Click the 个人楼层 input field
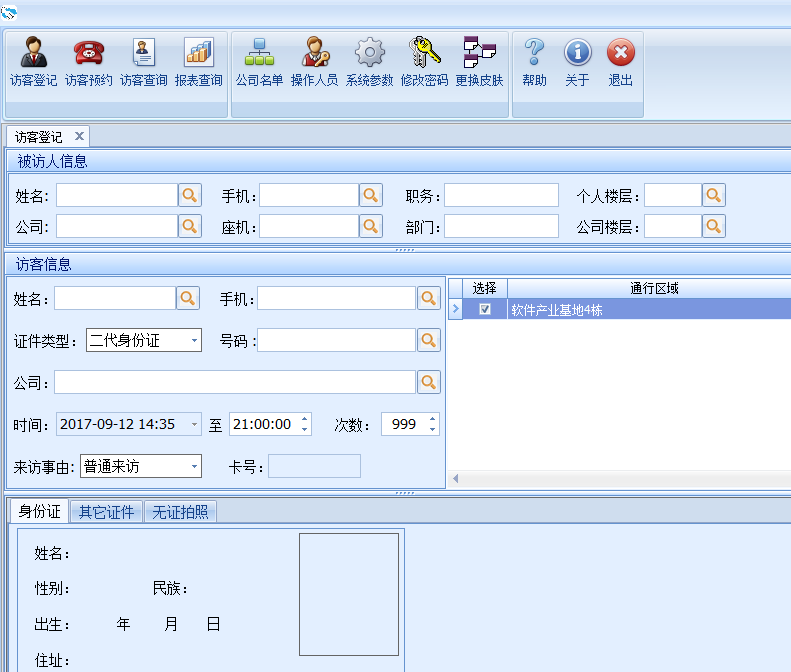The image size is (791, 672). (x=673, y=195)
